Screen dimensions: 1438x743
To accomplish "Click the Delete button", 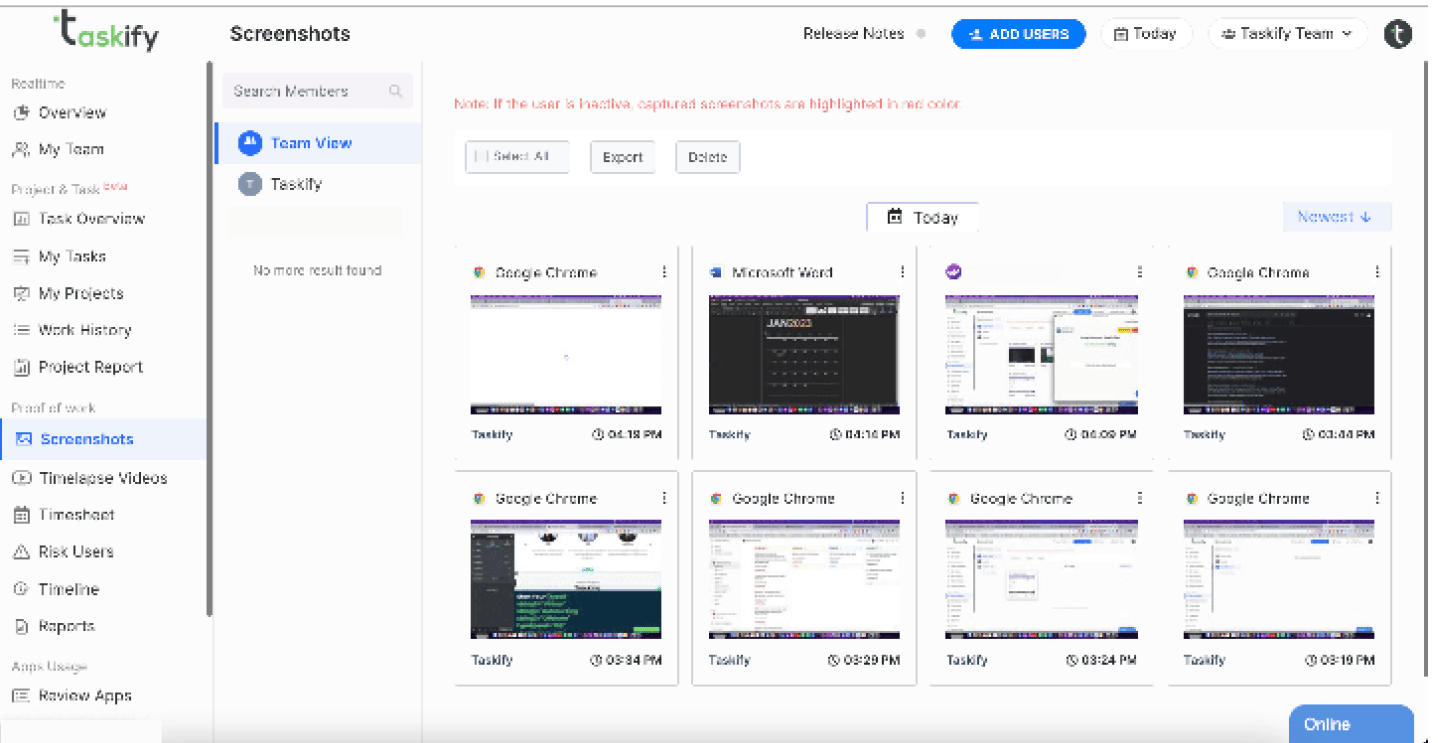I will (707, 157).
